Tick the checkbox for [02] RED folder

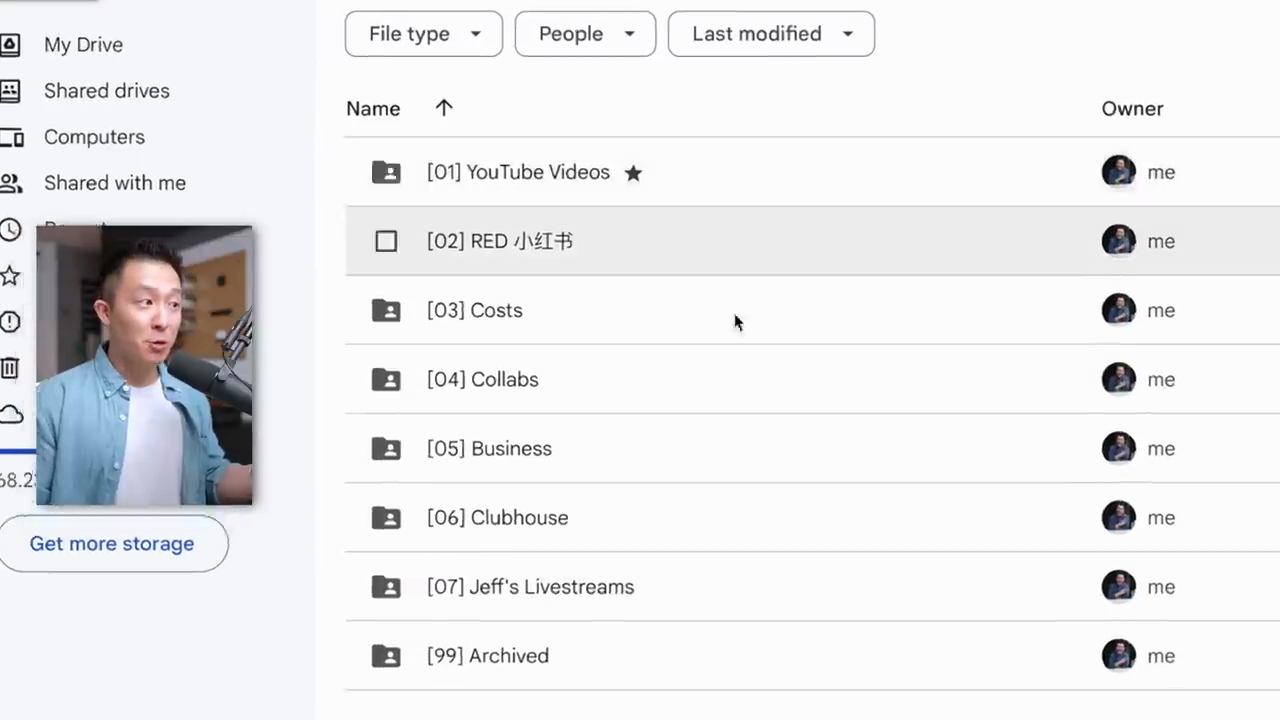(x=386, y=241)
